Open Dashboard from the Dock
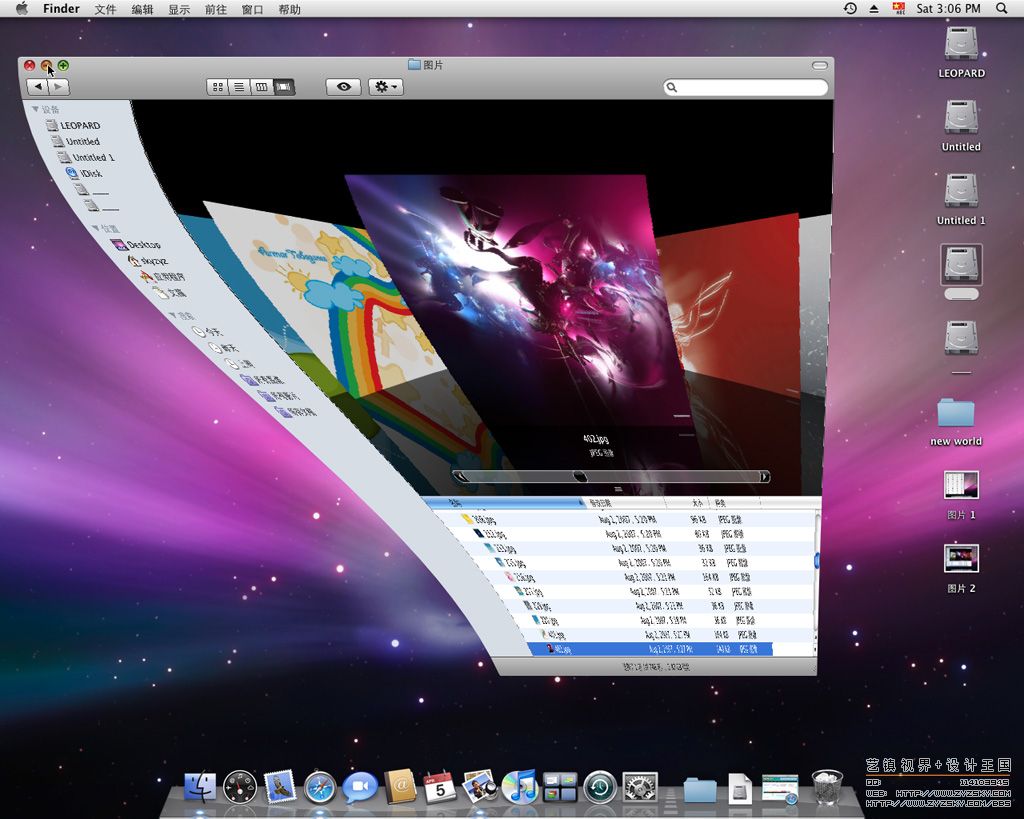 point(240,787)
